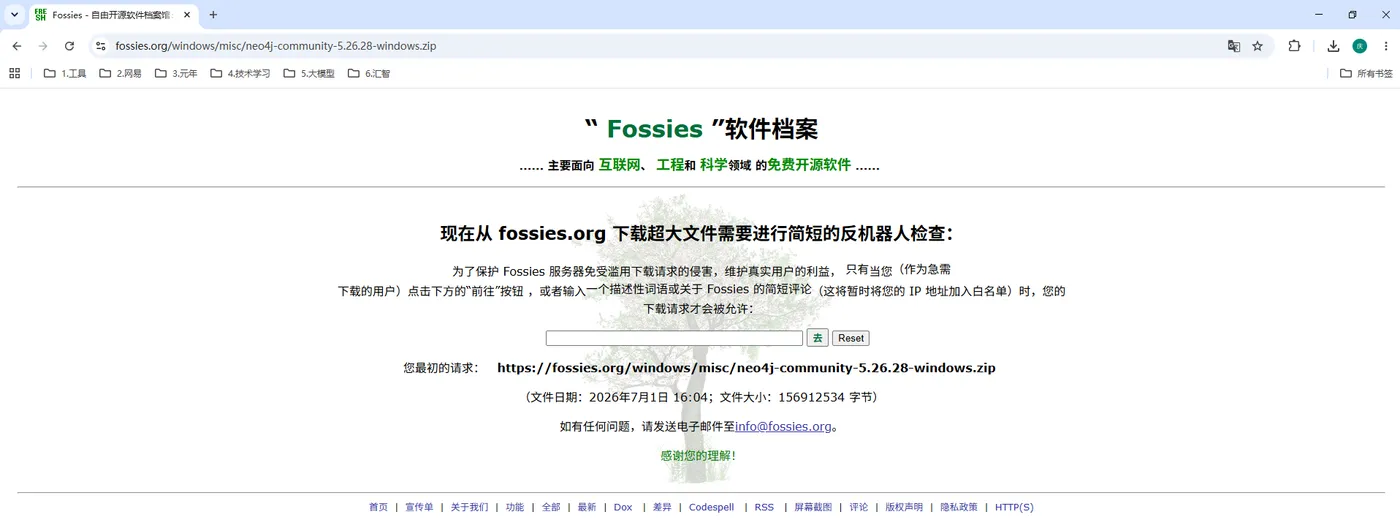This screenshot has width=1400, height=528.
Task: Open the 首页 footer link
Action: (378, 507)
